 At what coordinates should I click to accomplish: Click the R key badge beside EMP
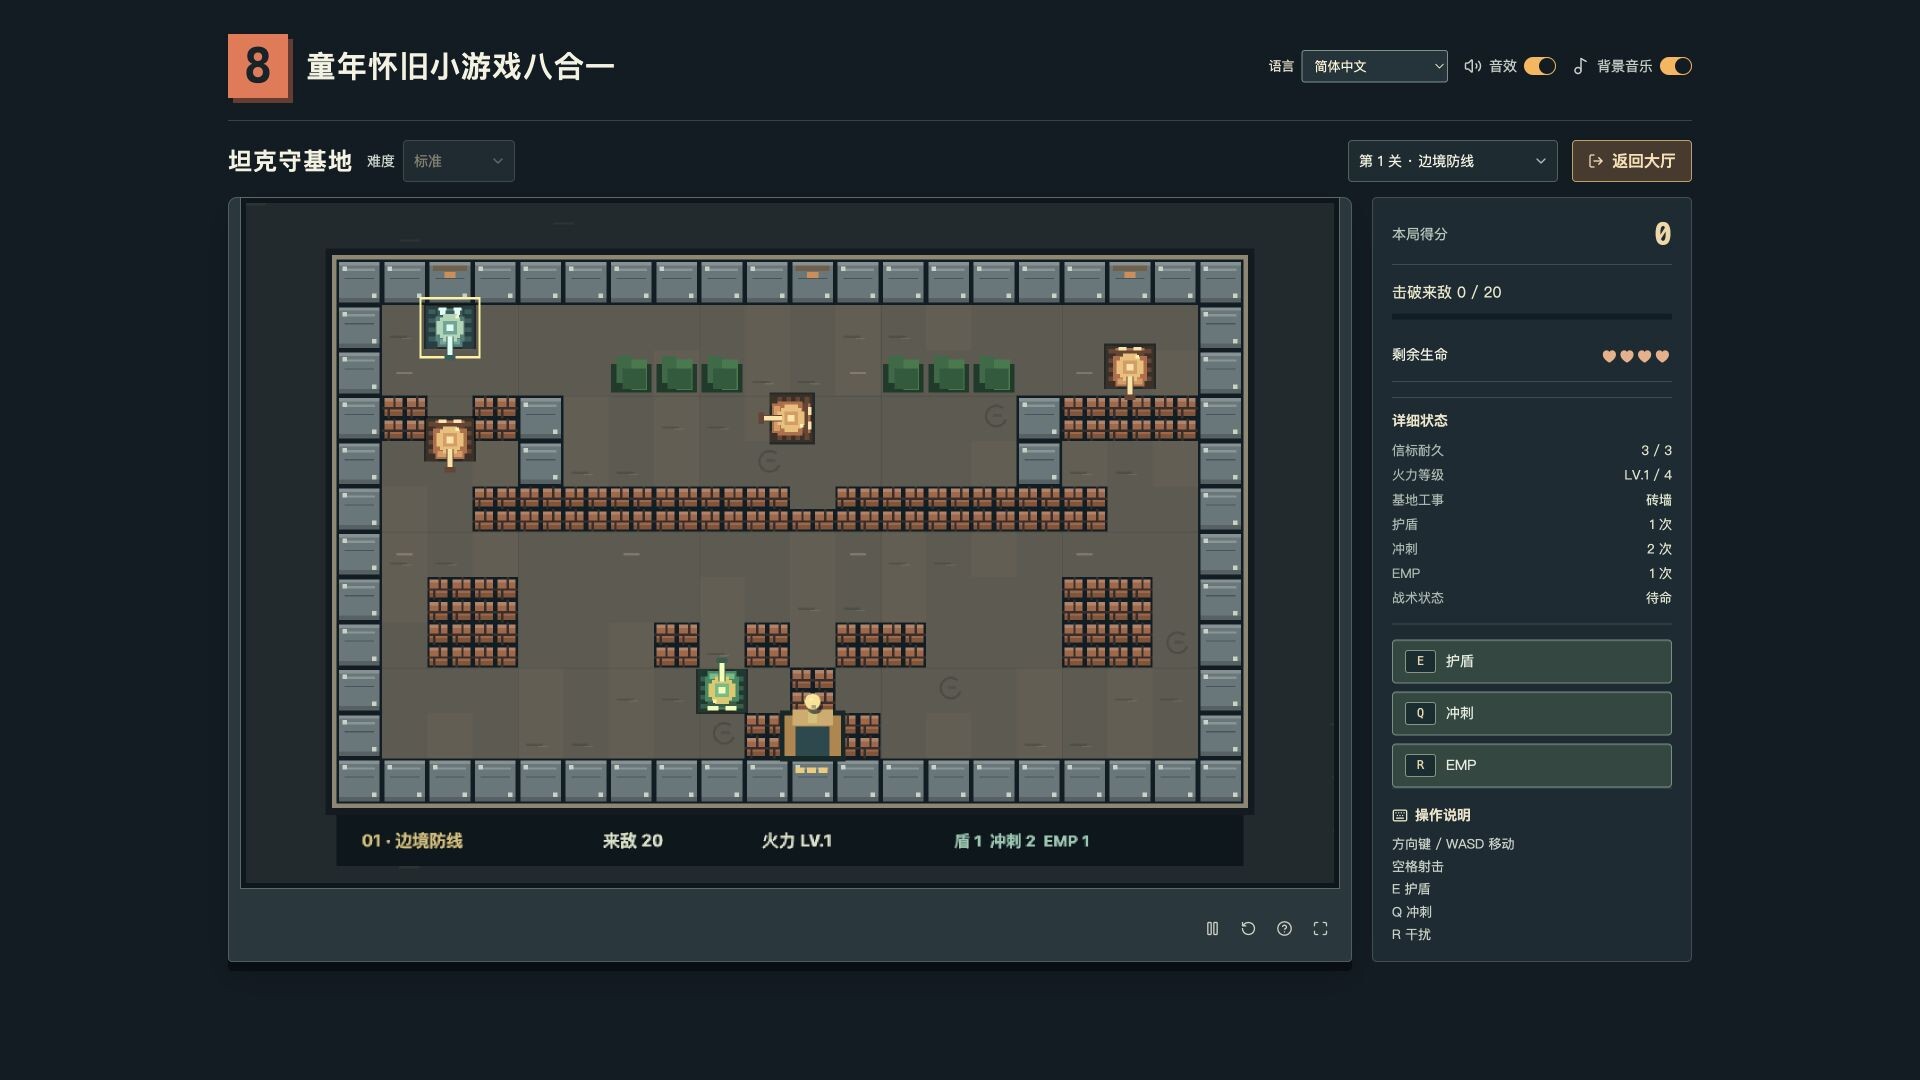(1420, 765)
